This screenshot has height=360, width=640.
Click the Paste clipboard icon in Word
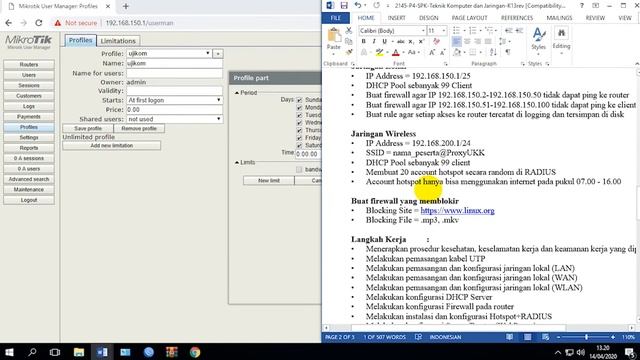coord(334,35)
